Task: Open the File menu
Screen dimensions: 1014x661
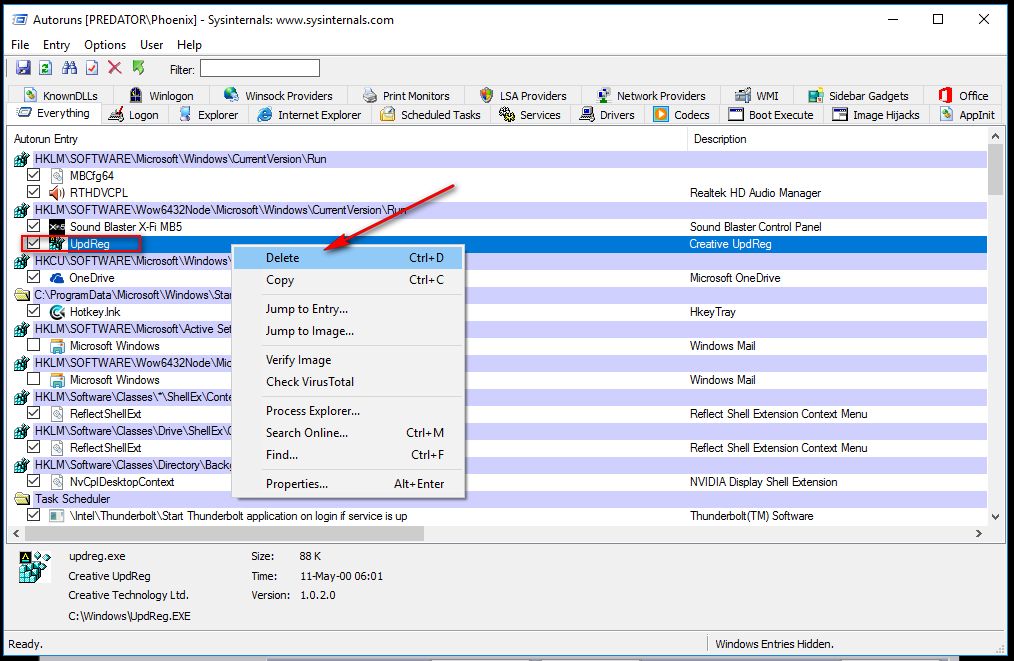Action: tap(20, 45)
